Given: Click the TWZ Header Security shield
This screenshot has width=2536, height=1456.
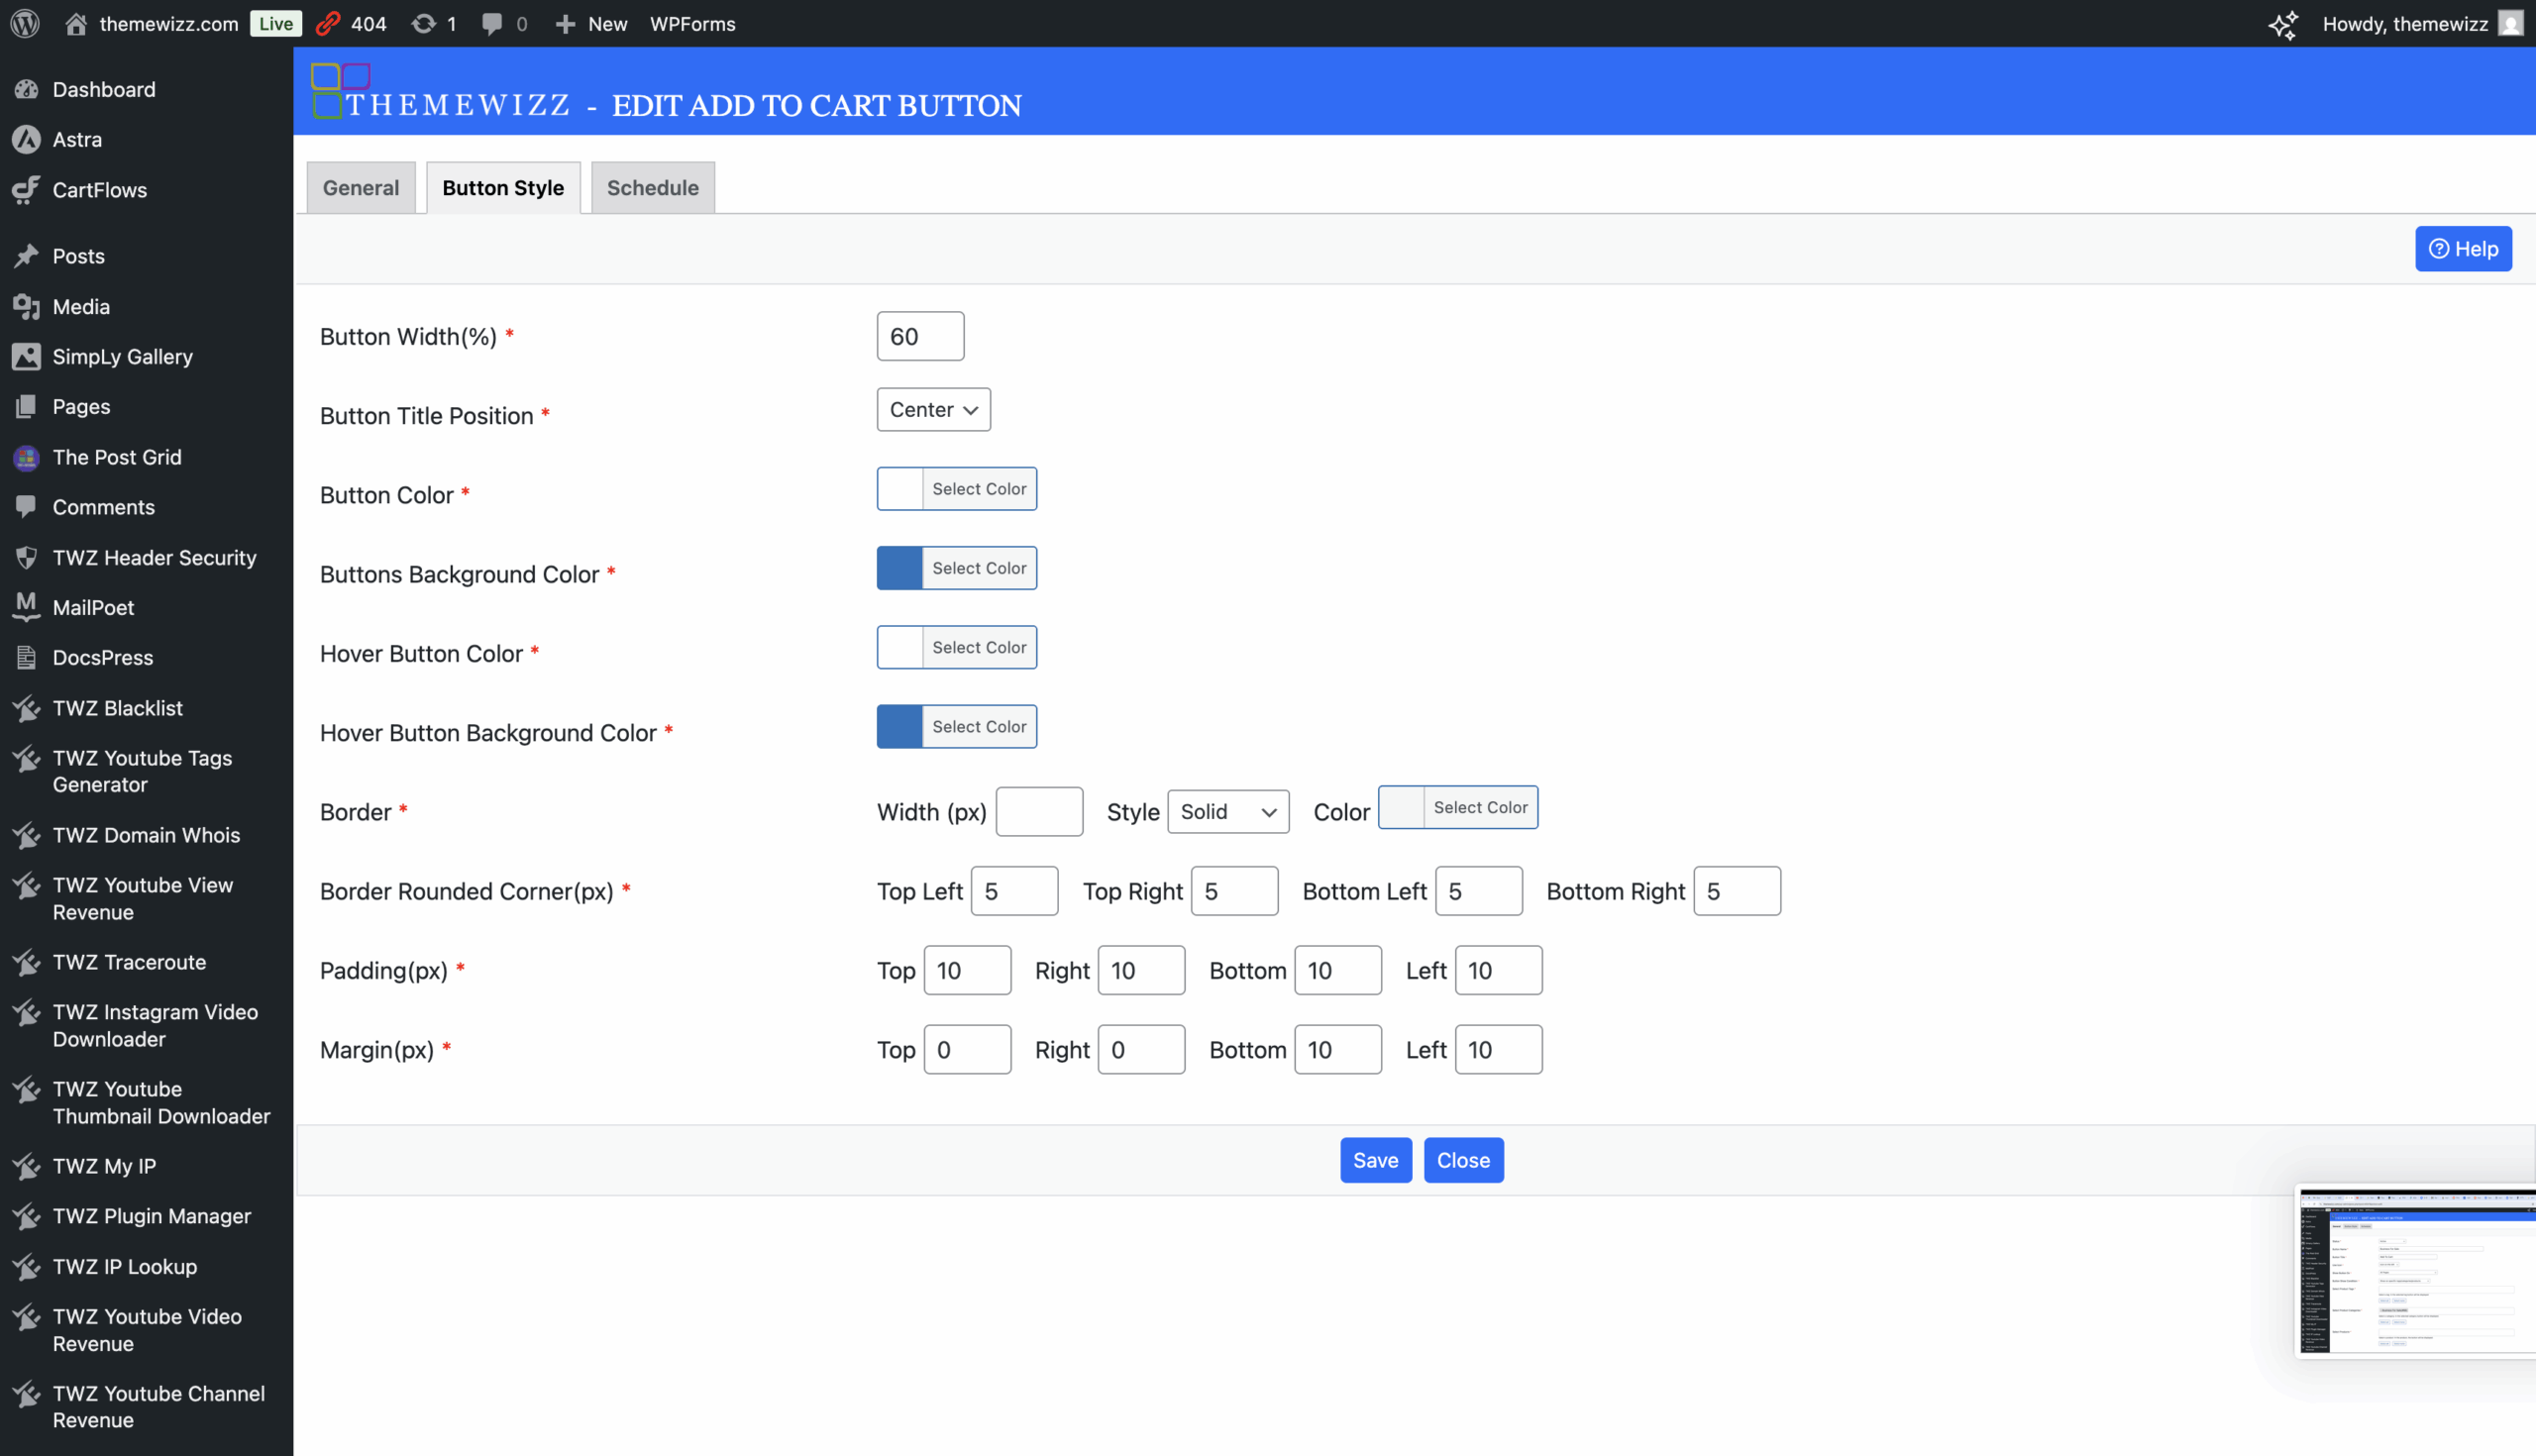Looking at the screenshot, I should tap(26, 557).
